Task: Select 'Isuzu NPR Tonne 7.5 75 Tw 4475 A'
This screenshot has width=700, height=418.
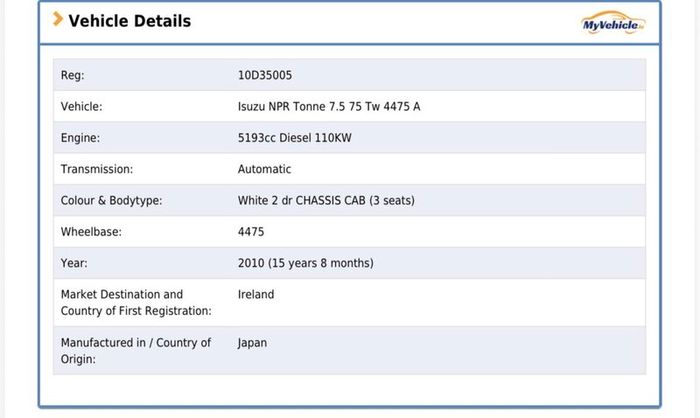Action: 329,106
